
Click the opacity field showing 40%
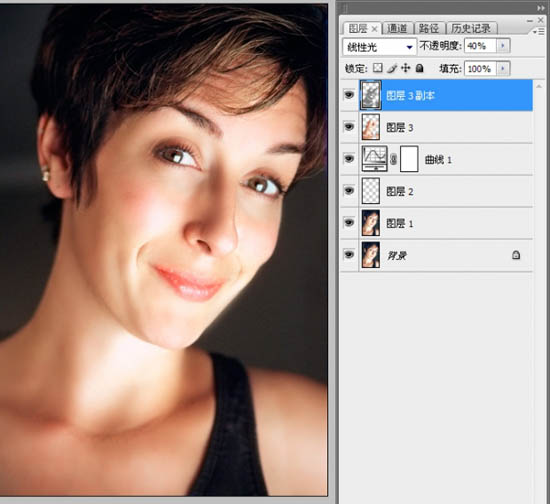(480, 46)
